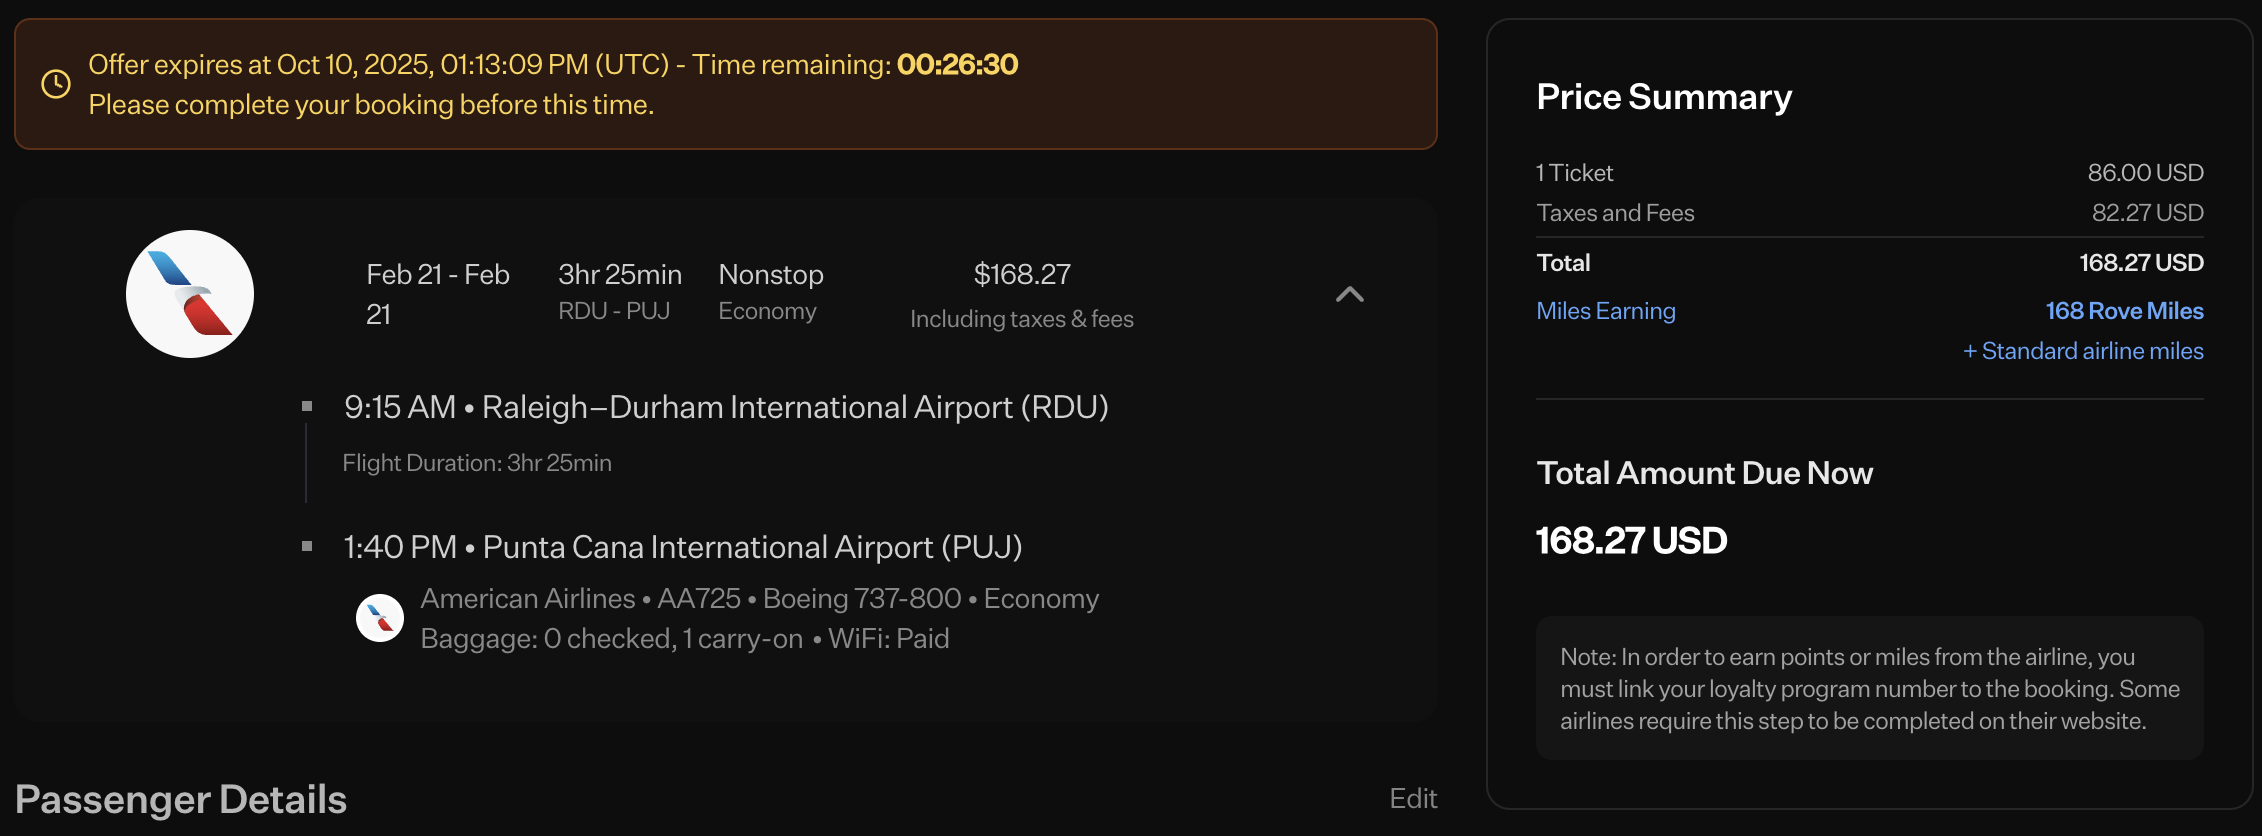This screenshot has height=836, width=2262.
Task: Click the 00:26:30 countdown timer
Action: (x=957, y=65)
